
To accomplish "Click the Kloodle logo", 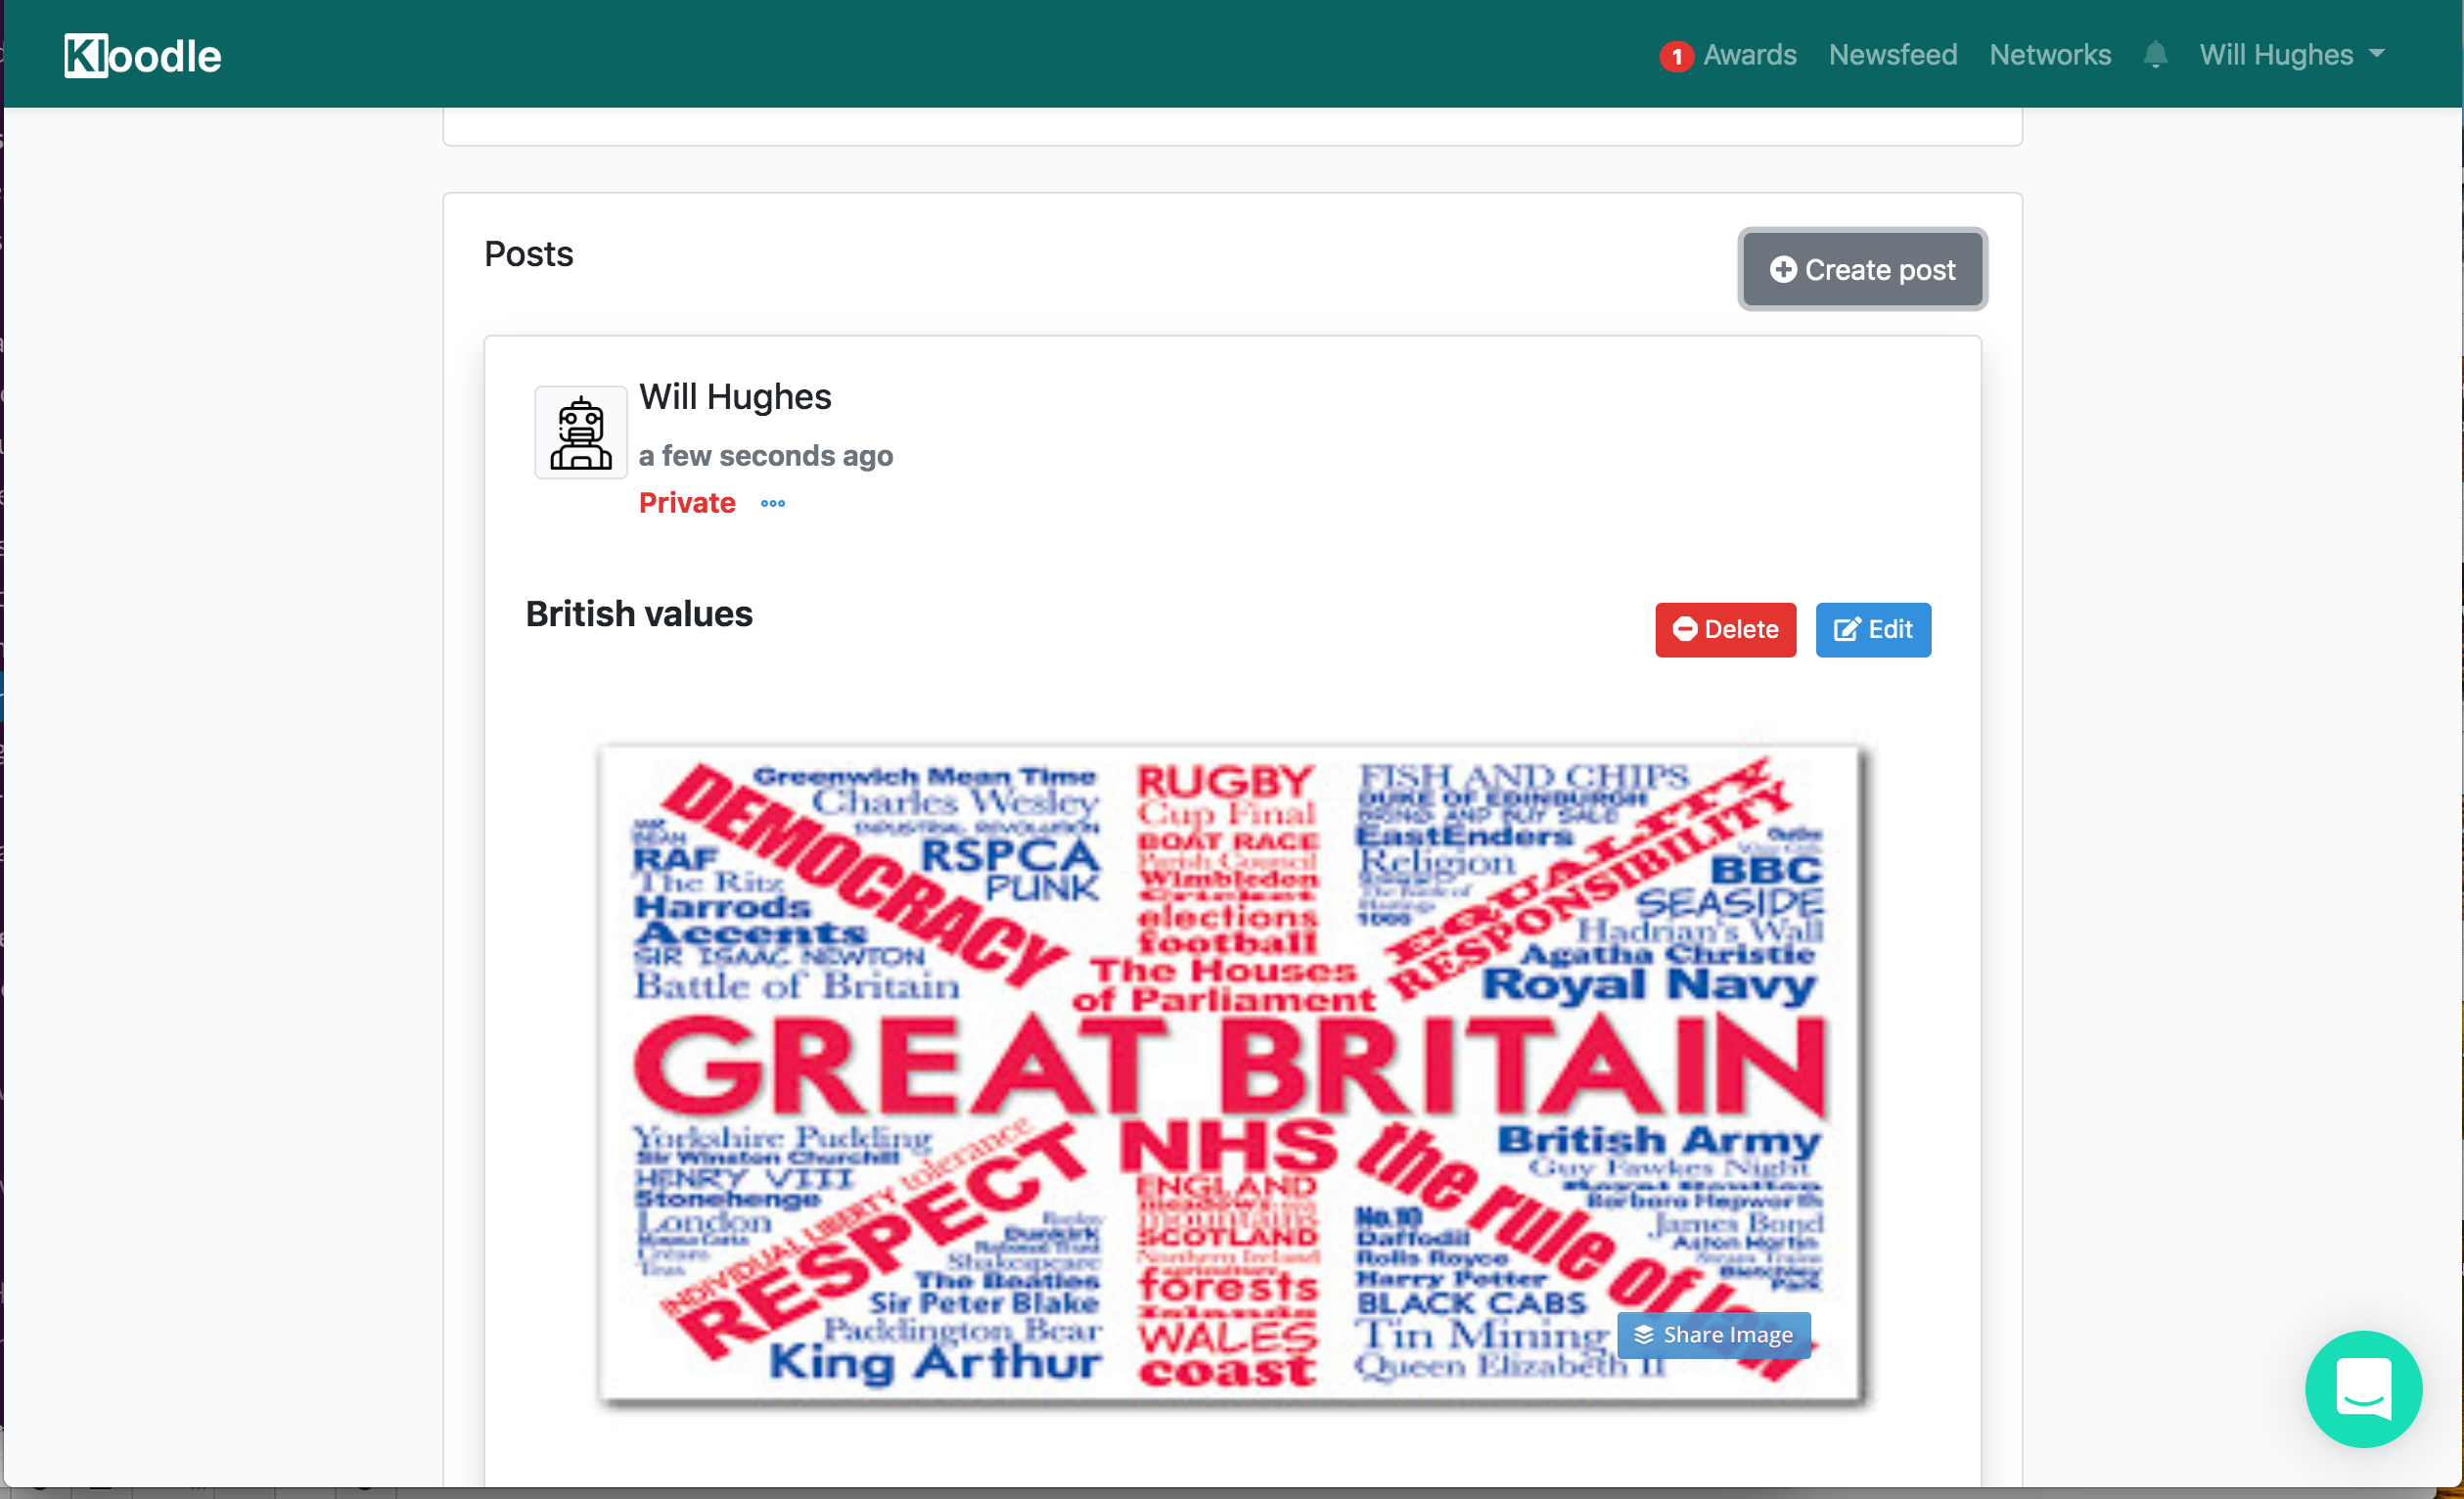I will (143, 55).
